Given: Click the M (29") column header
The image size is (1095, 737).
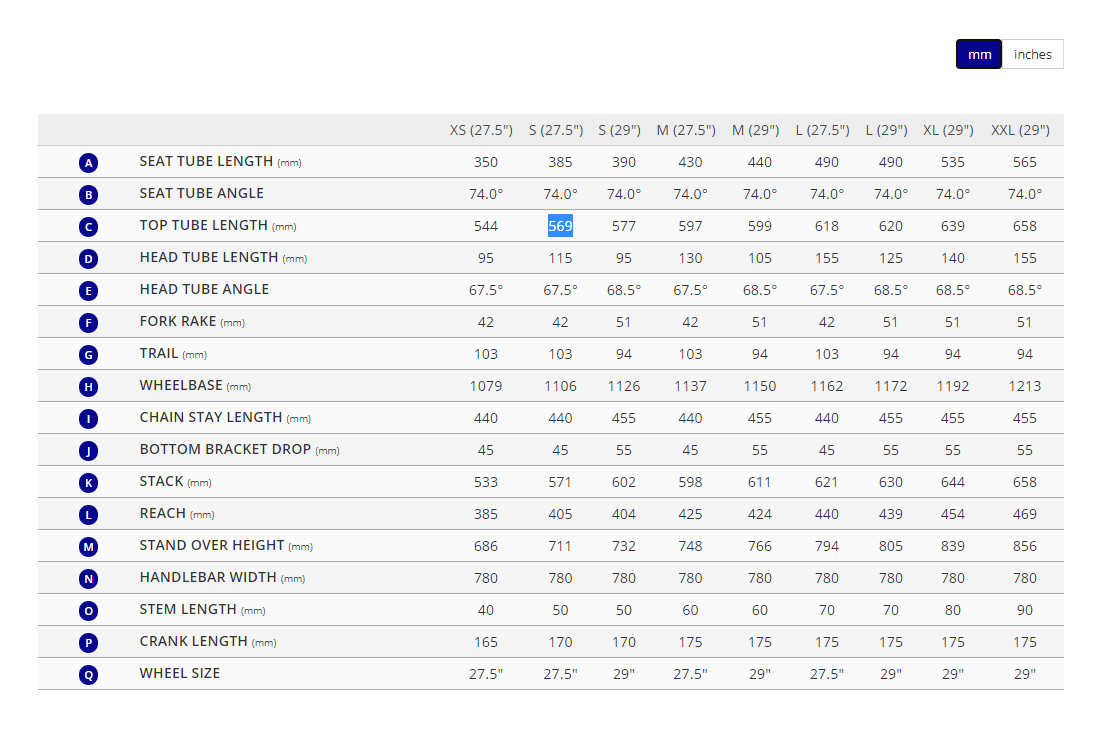Looking at the screenshot, I should click(x=755, y=130).
